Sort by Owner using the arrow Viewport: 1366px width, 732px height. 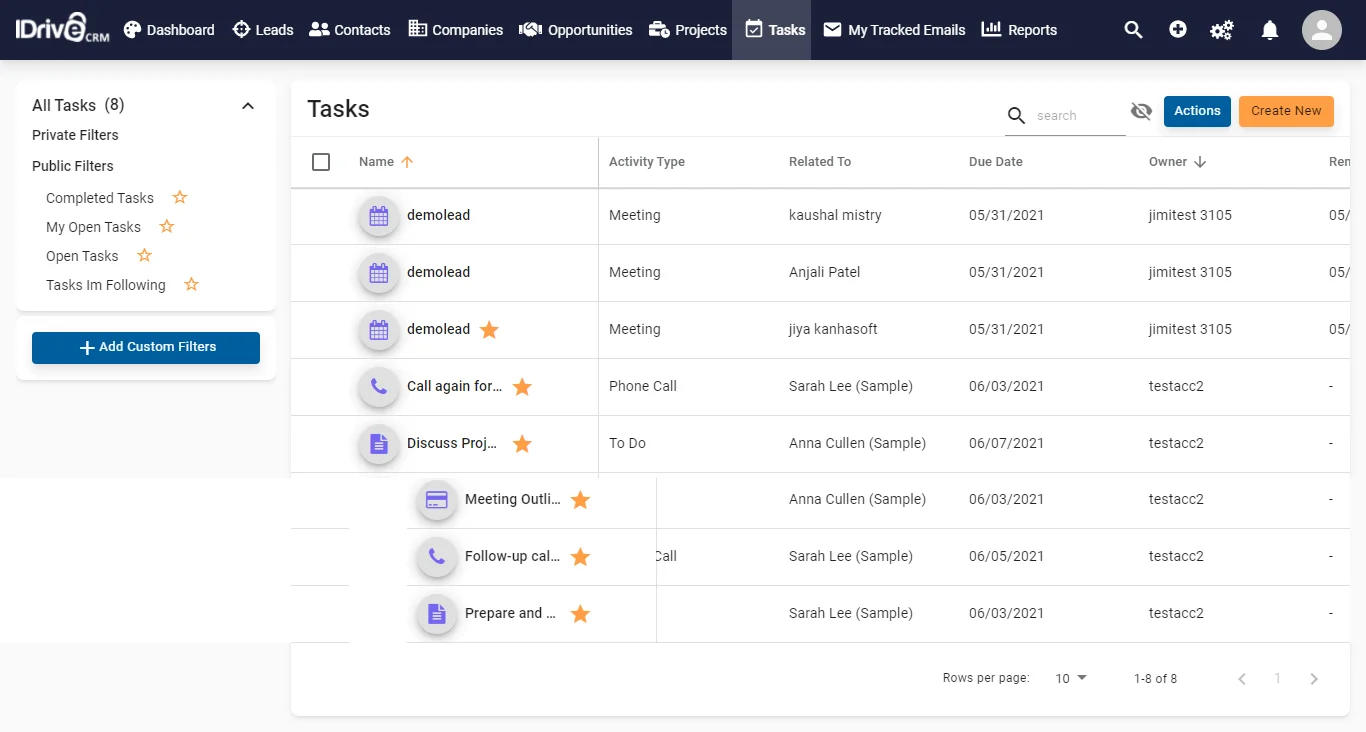tap(1200, 162)
